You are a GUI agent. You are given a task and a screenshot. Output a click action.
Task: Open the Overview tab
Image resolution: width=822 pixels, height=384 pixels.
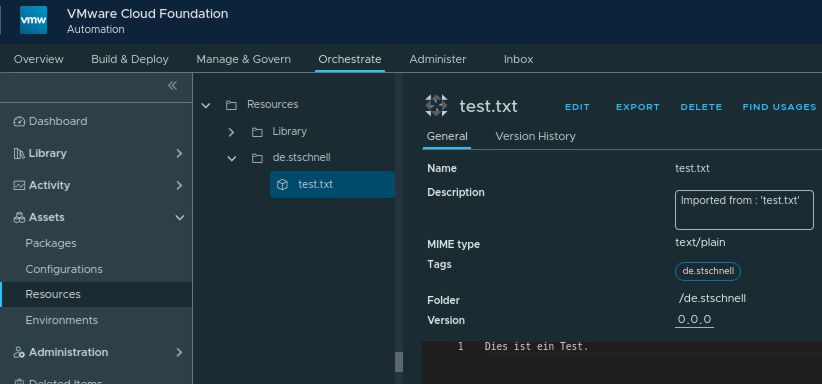click(x=39, y=59)
